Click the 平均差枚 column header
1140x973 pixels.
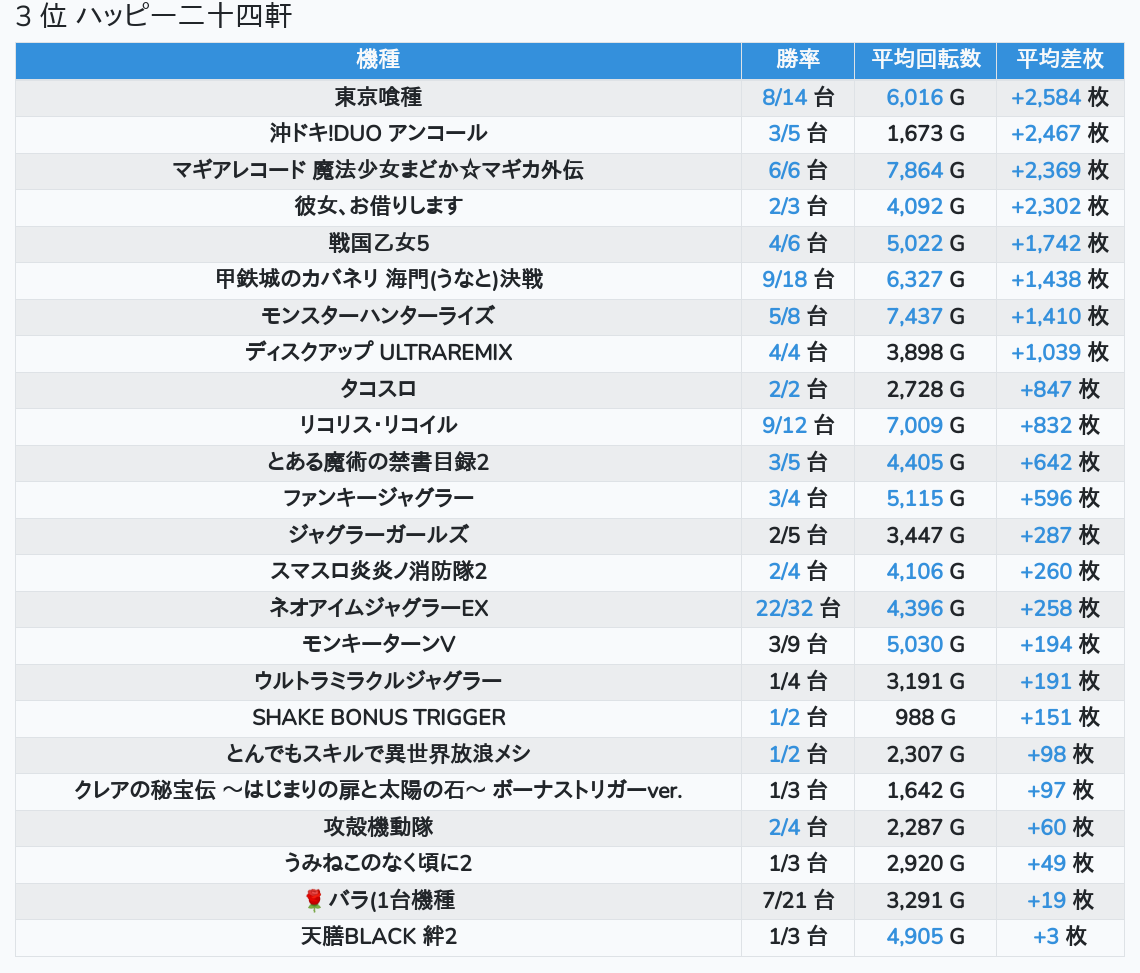(x=1060, y=60)
